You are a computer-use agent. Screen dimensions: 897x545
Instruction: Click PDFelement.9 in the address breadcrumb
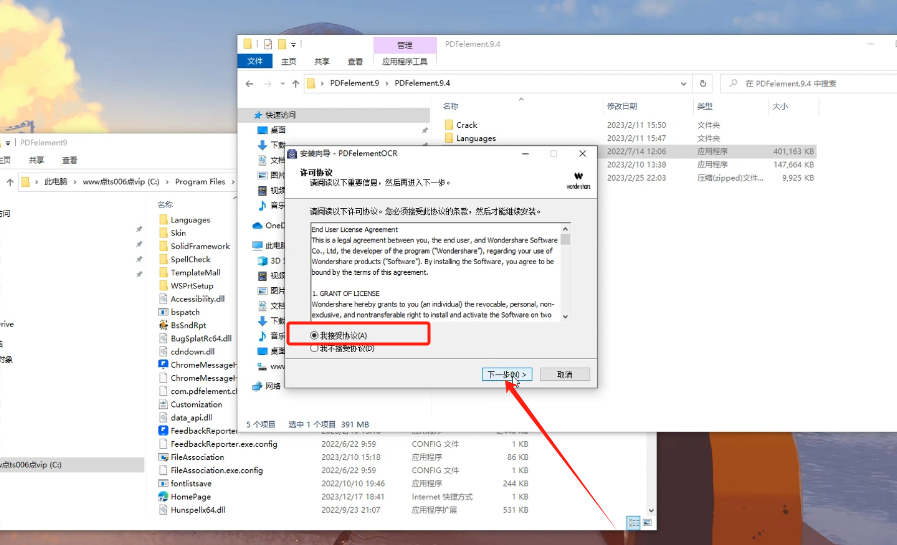point(354,83)
